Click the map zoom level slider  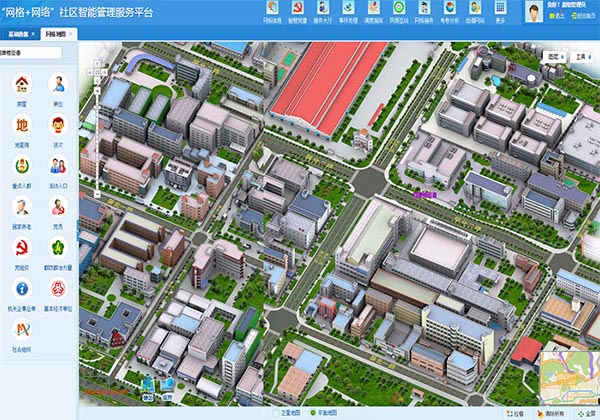click(97, 130)
